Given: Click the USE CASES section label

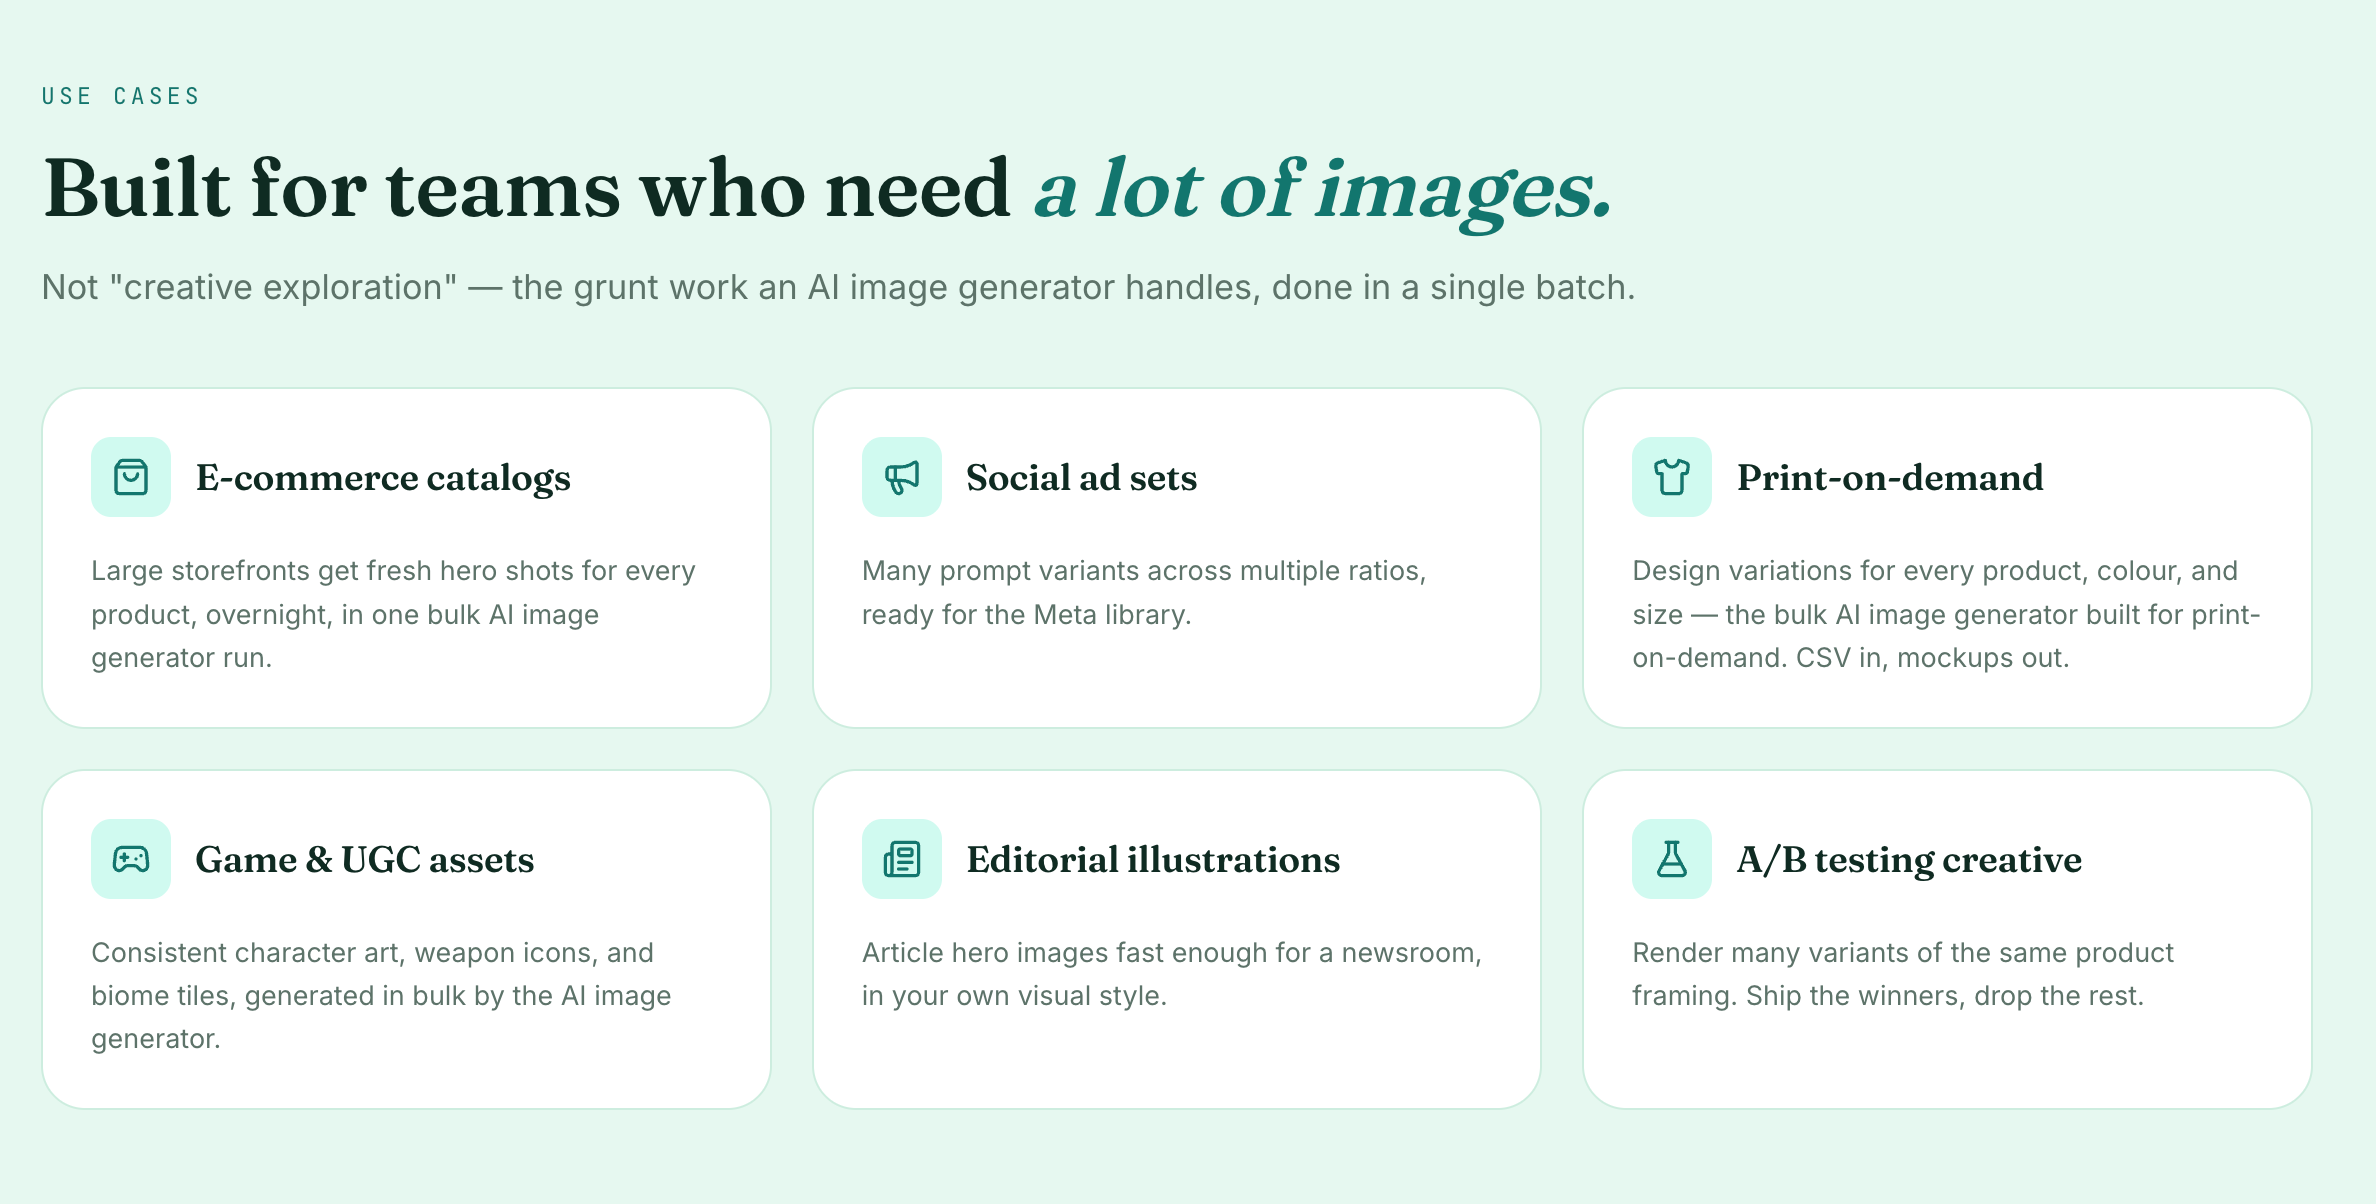Looking at the screenshot, I should 121,96.
